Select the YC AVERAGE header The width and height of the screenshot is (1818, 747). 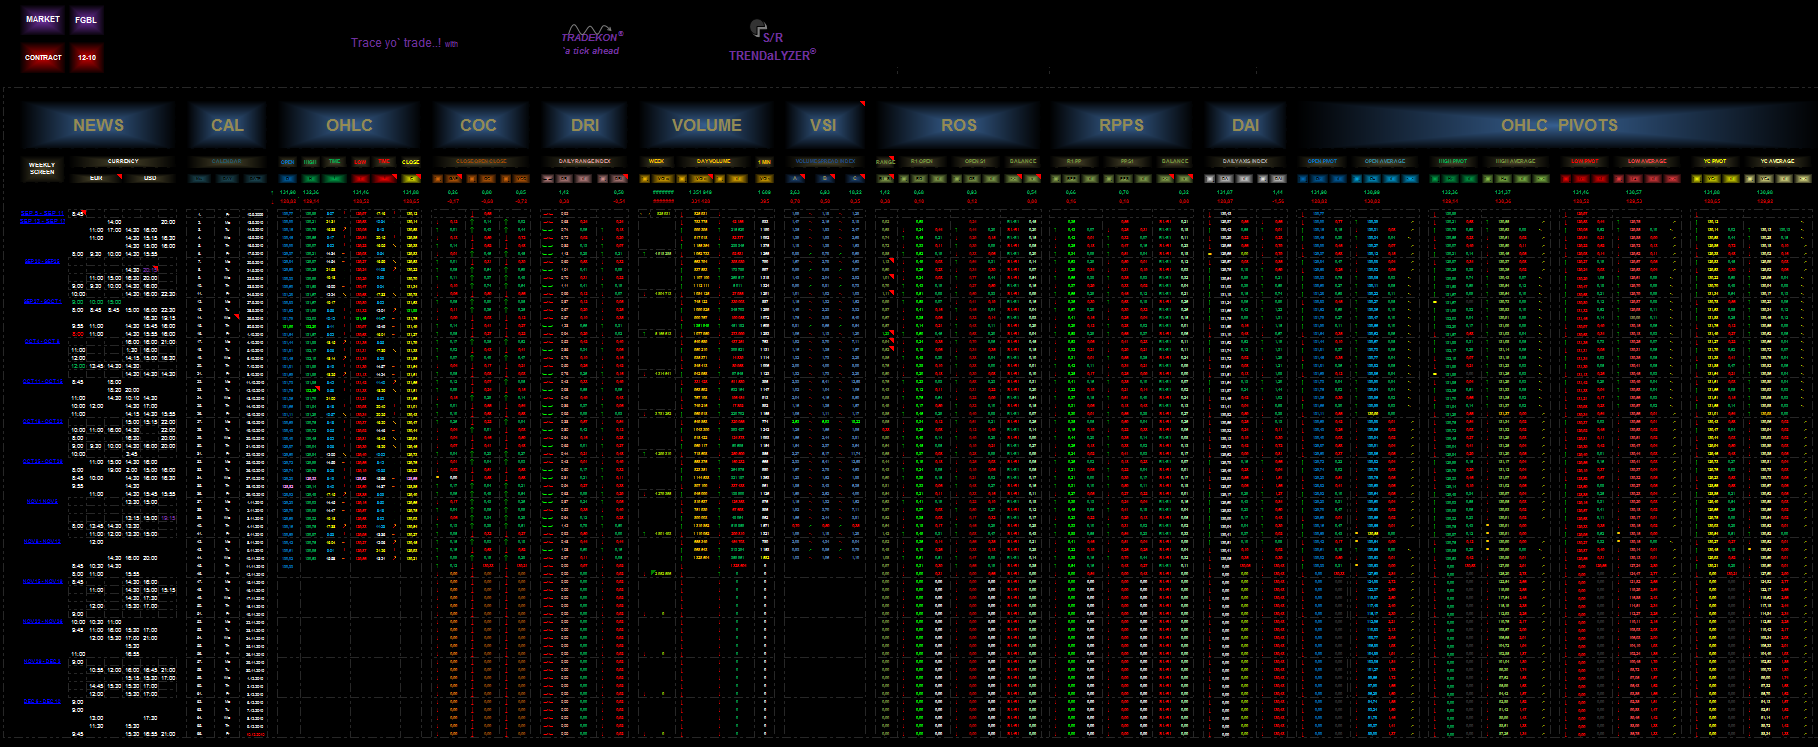point(1777,161)
